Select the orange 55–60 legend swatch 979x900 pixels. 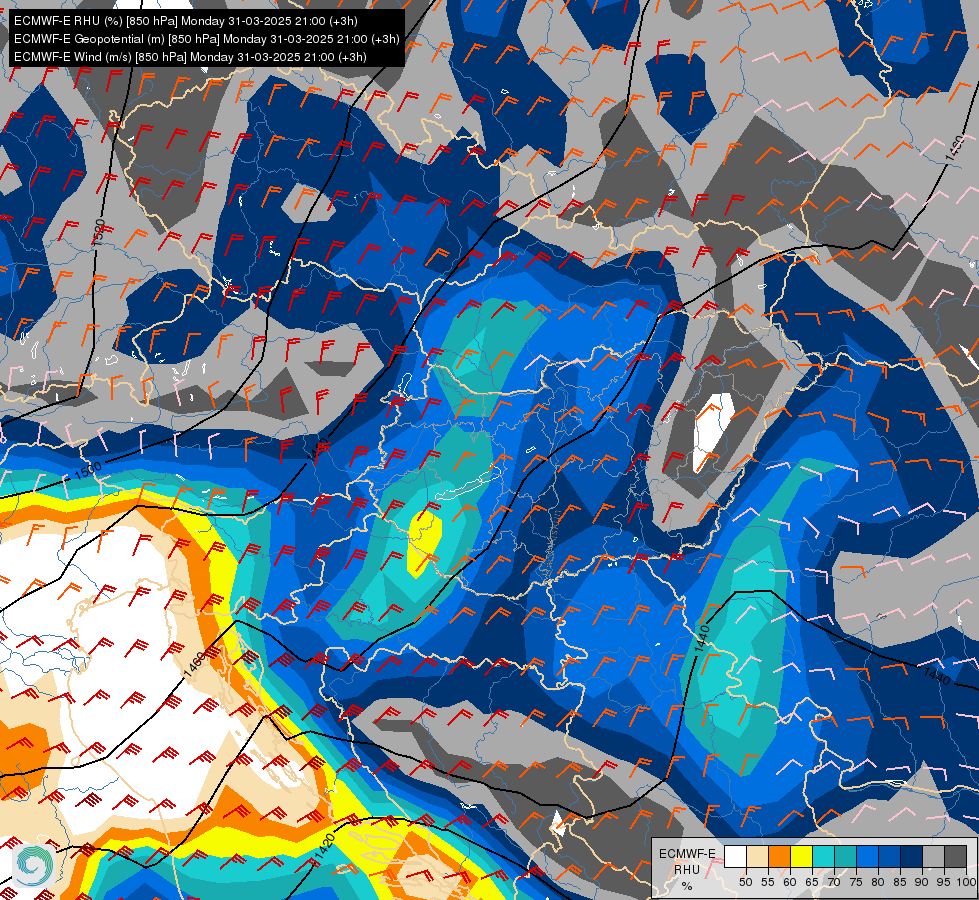click(780, 856)
